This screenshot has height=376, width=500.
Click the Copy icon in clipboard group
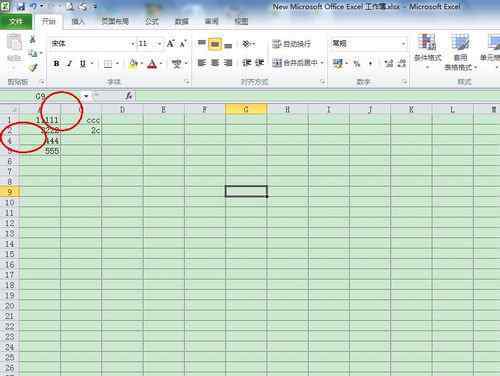(x=33, y=53)
